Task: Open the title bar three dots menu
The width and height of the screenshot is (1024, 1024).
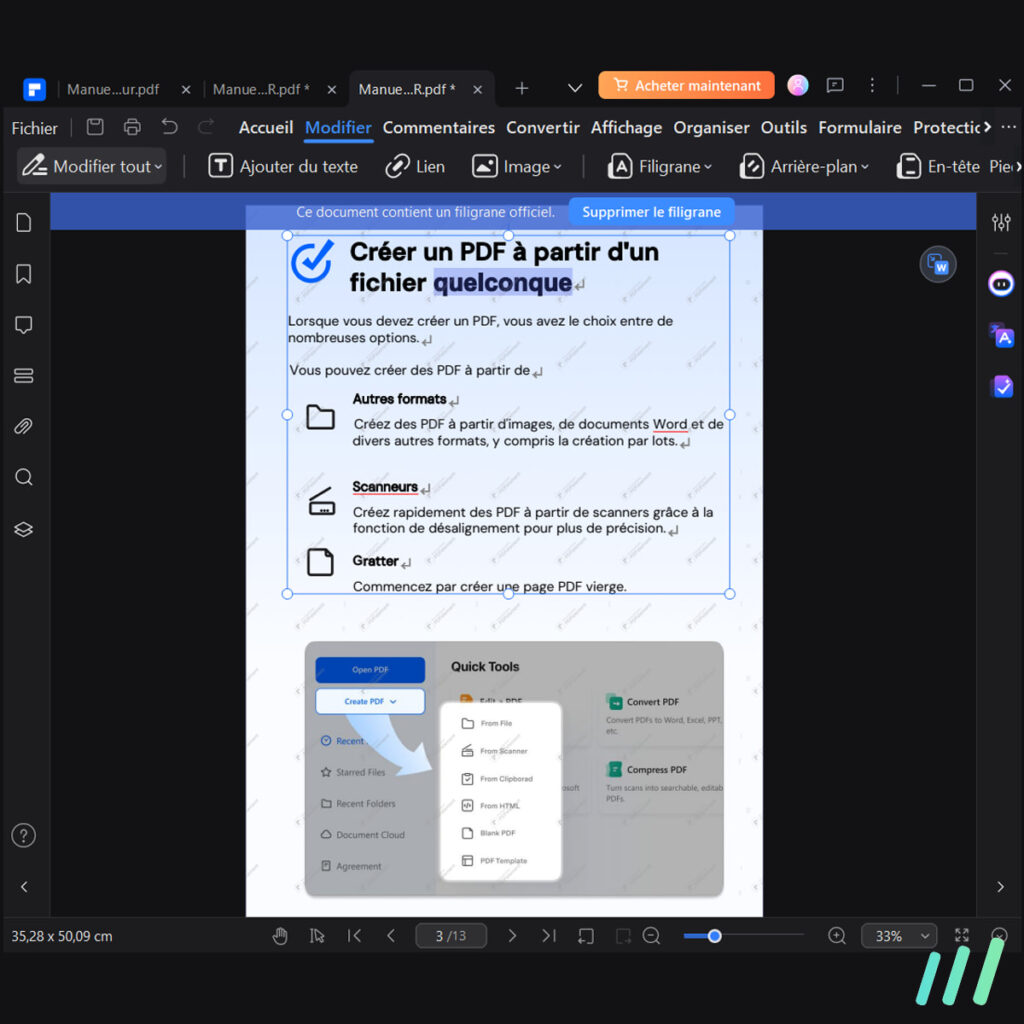Action: 872,85
